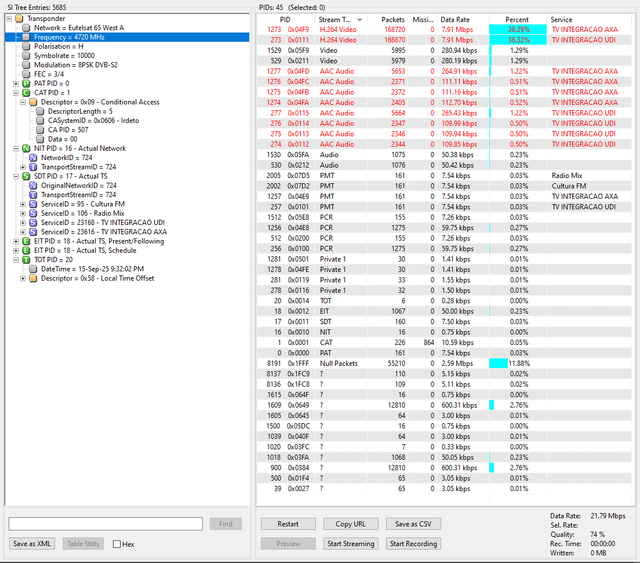Expand the Local Time Offset descriptor
The image size is (640, 563).
tap(23, 278)
